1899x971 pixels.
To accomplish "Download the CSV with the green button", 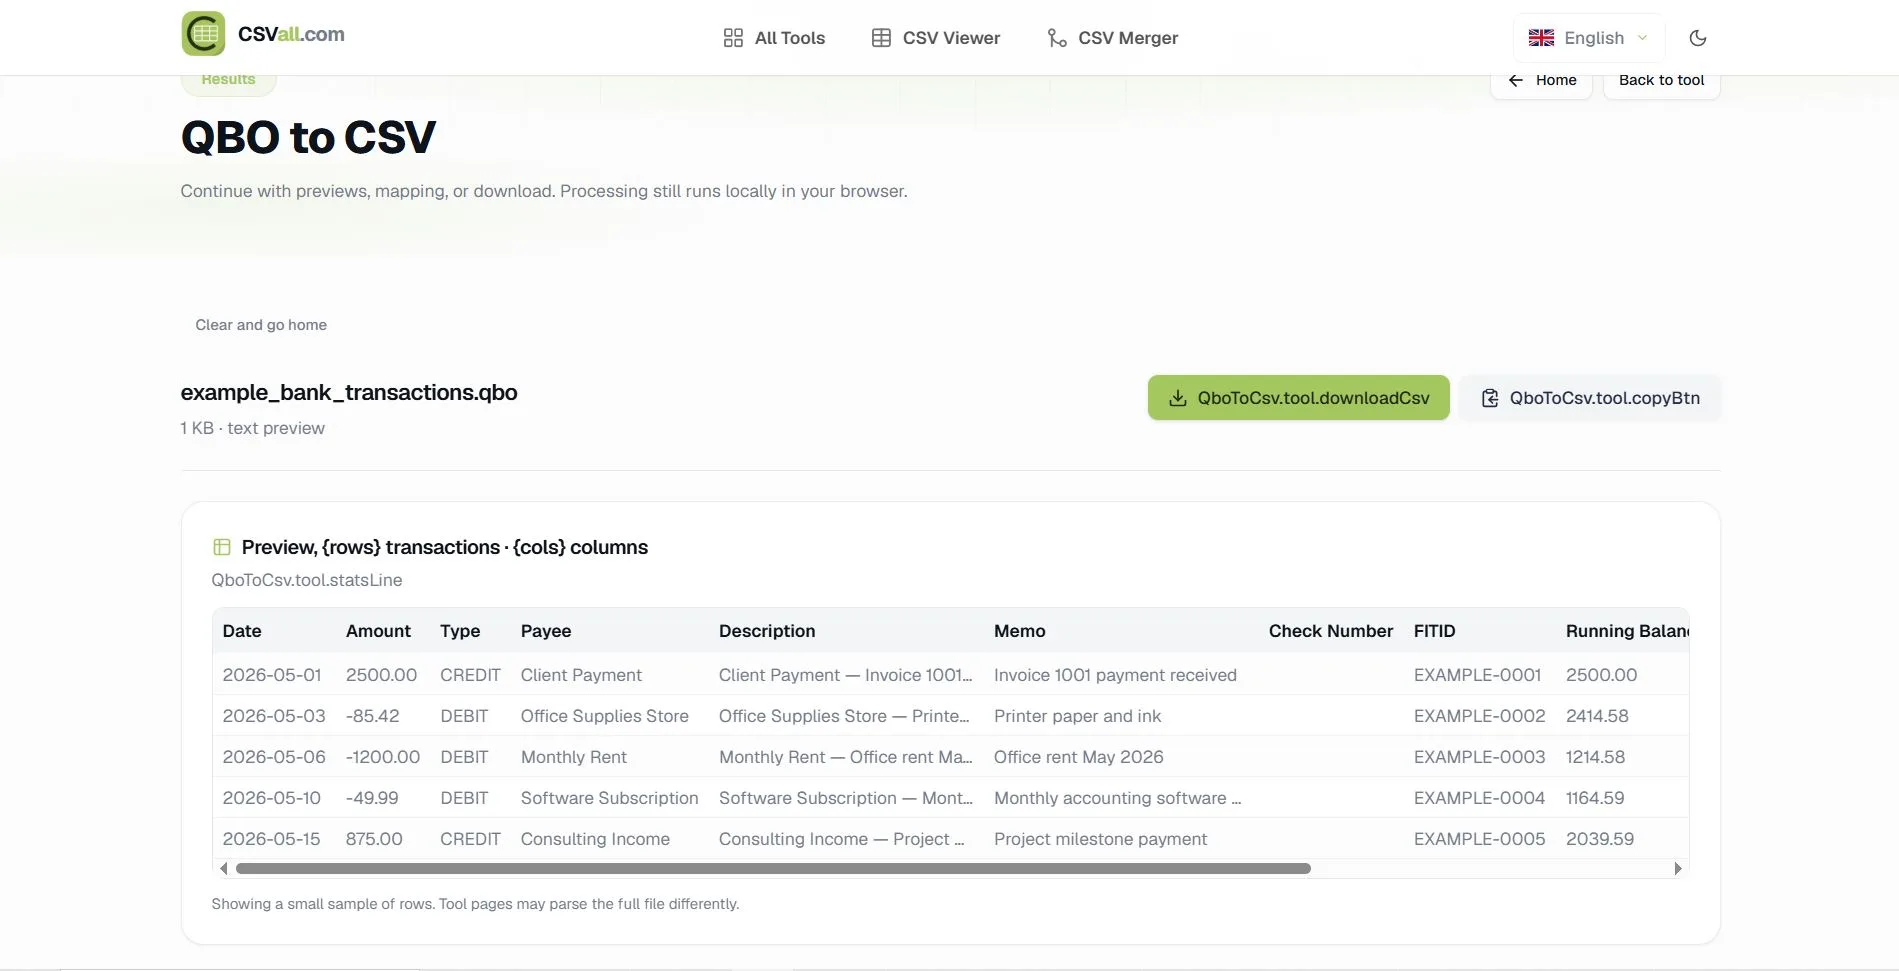I will 1298,398.
